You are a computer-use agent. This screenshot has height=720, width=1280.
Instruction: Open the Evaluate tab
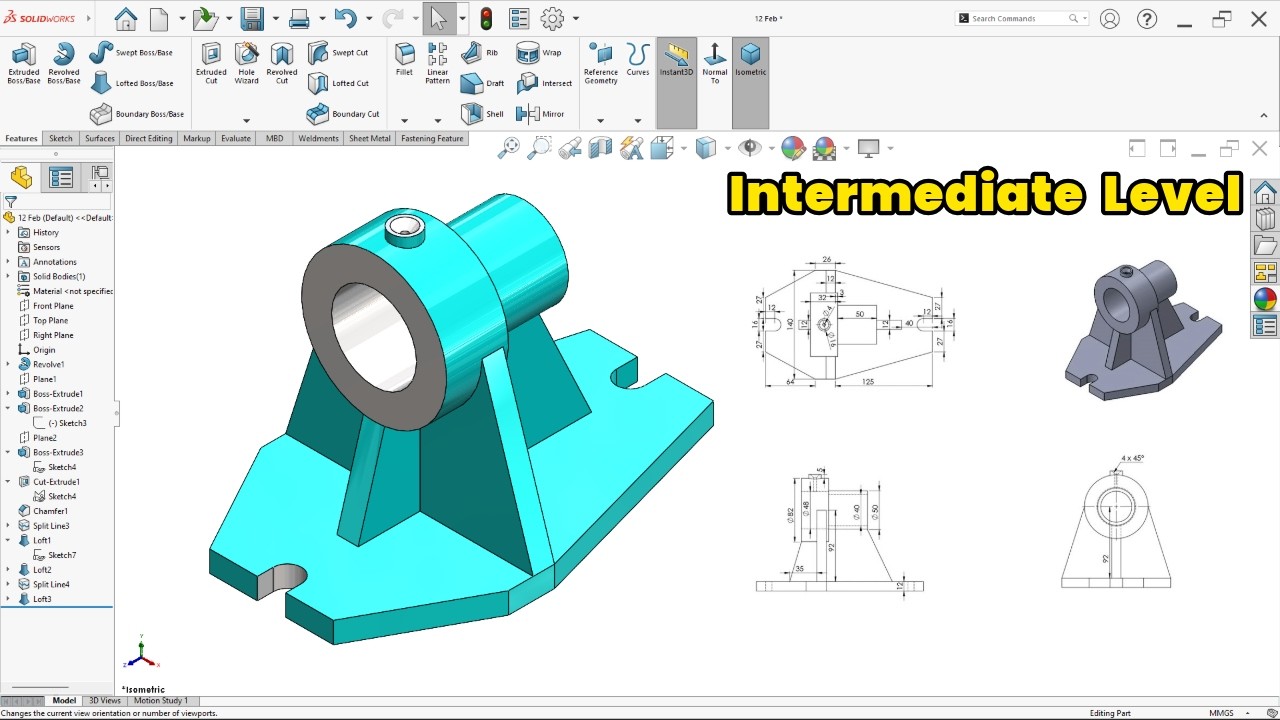[236, 138]
